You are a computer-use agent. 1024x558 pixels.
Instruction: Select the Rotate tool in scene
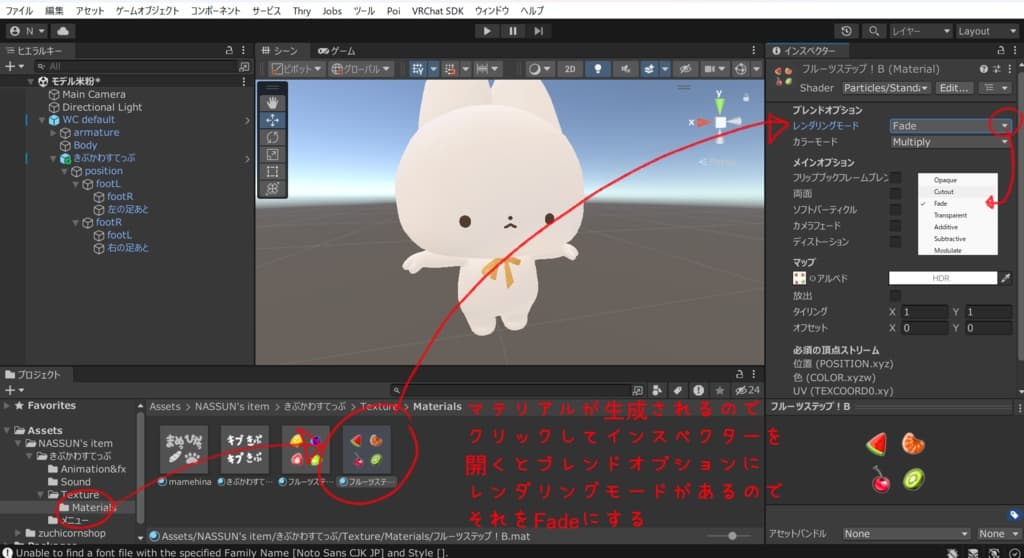click(272, 137)
